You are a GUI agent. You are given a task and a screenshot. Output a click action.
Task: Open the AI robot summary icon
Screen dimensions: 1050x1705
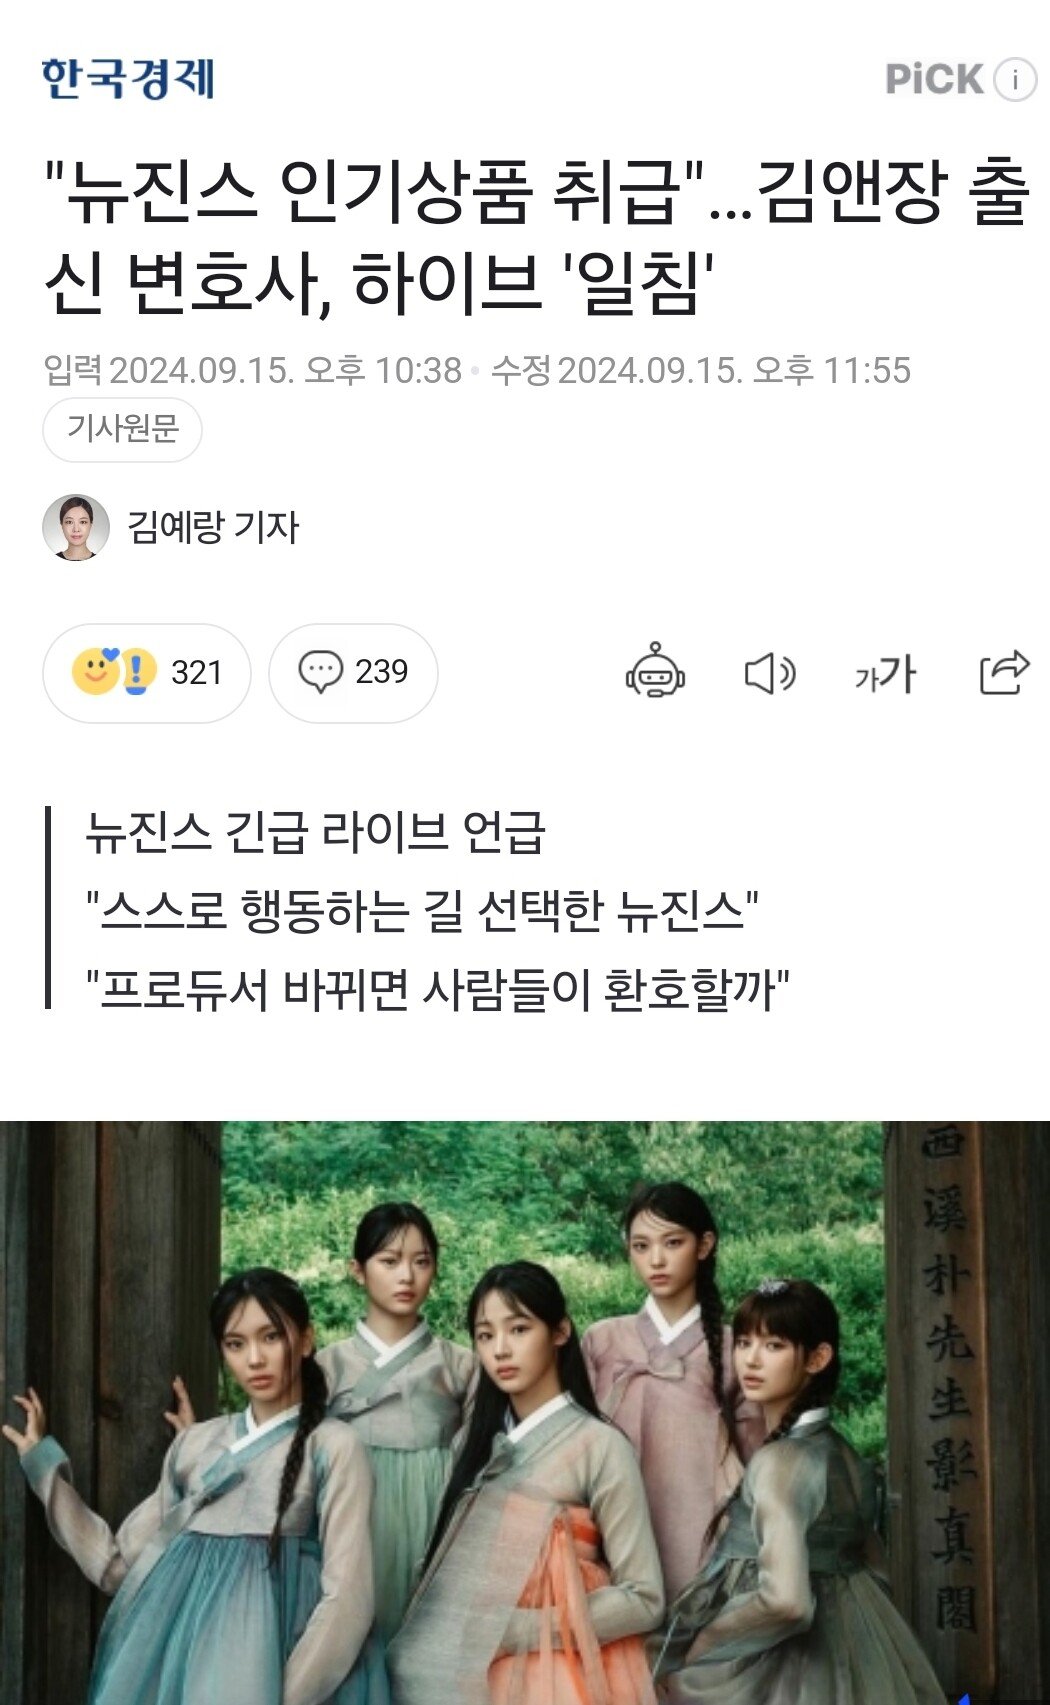[655, 671]
